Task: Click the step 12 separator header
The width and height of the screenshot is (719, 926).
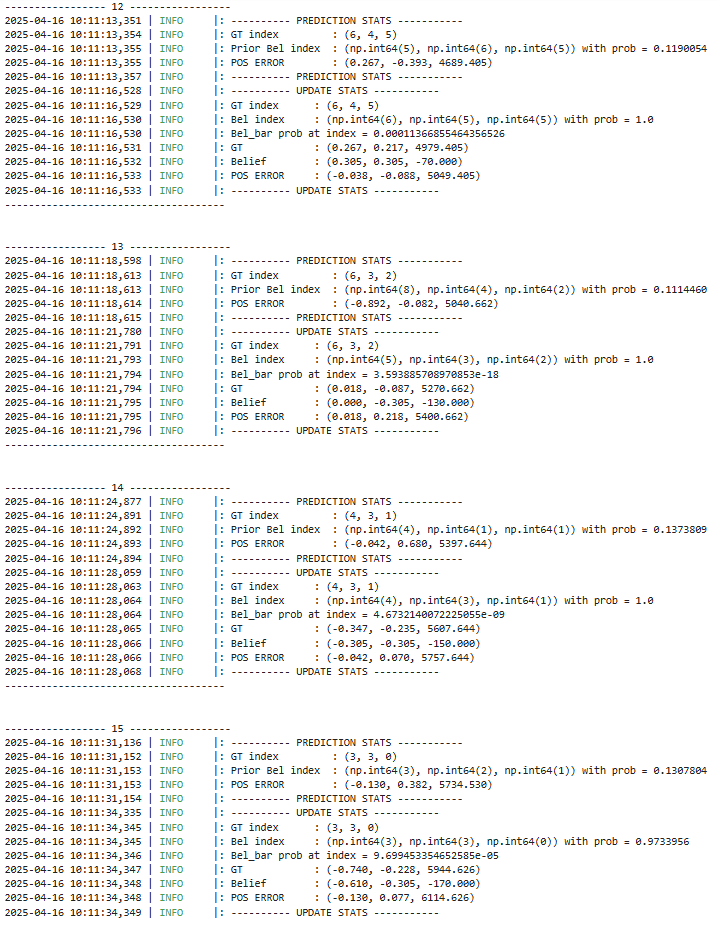Action: point(118,7)
